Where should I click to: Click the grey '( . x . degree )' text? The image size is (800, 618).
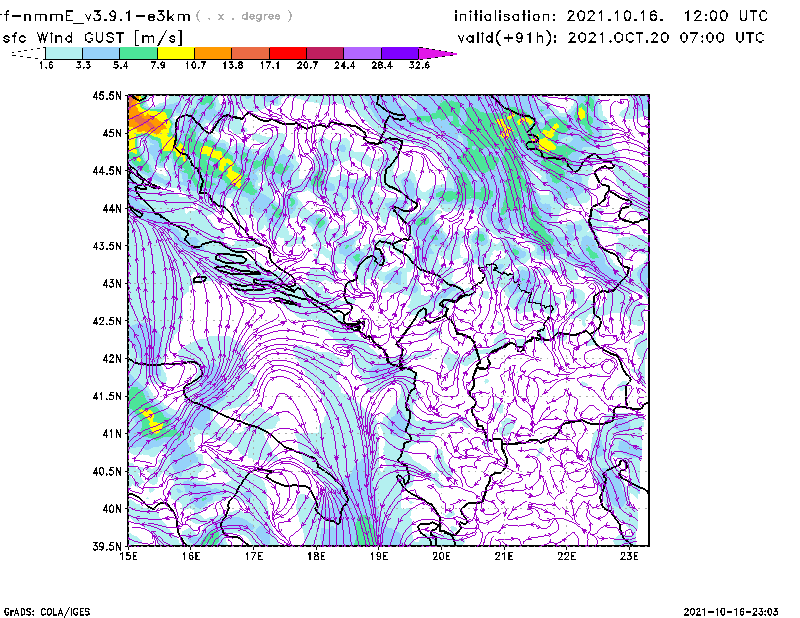[x=244, y=16]
